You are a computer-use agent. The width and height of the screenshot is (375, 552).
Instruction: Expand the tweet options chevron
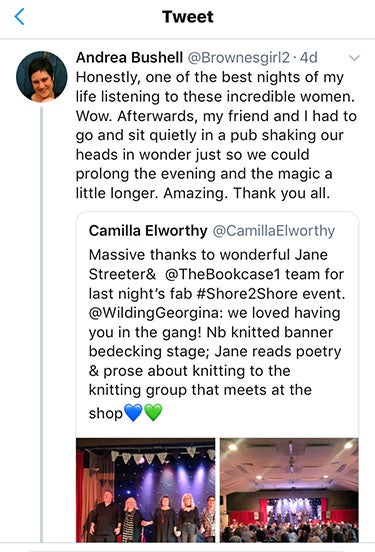(x=354, y=58)
